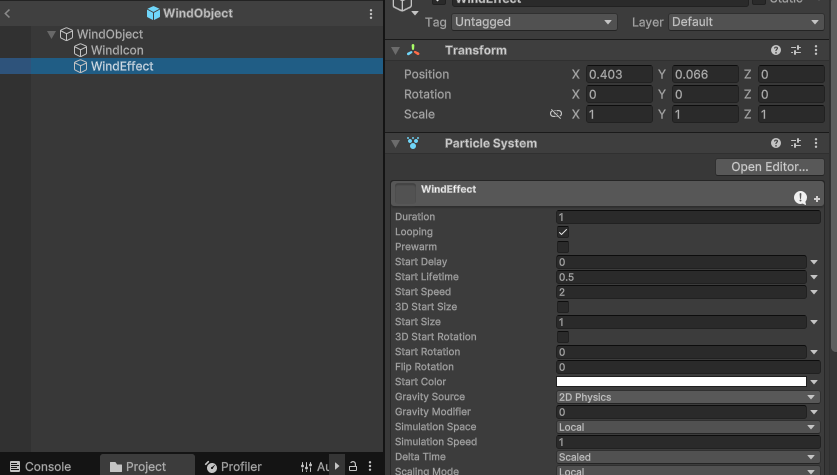Click the WindIcon object cube icon

[x=80, y=50]
